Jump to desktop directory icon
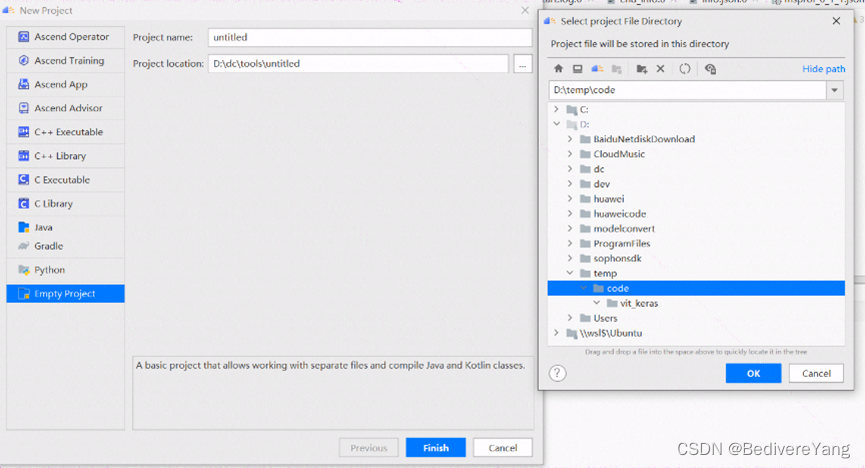This screenshot has height=468, width=865. (577, 69)
